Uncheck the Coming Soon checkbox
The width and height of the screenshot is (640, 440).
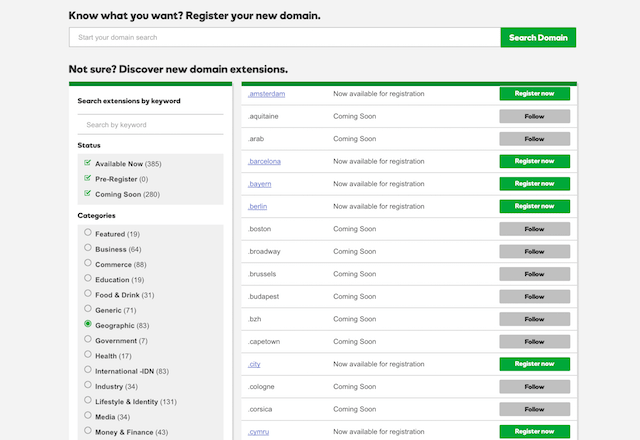[x=88, y=194]
